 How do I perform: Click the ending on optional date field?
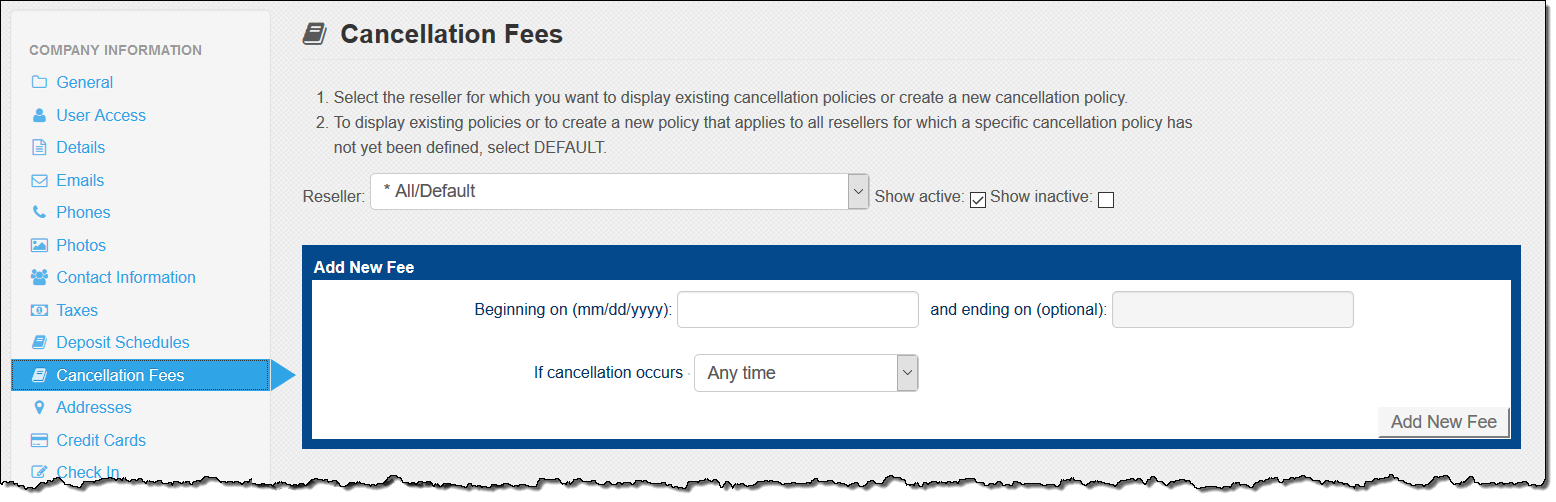[x=1233, y=310]
